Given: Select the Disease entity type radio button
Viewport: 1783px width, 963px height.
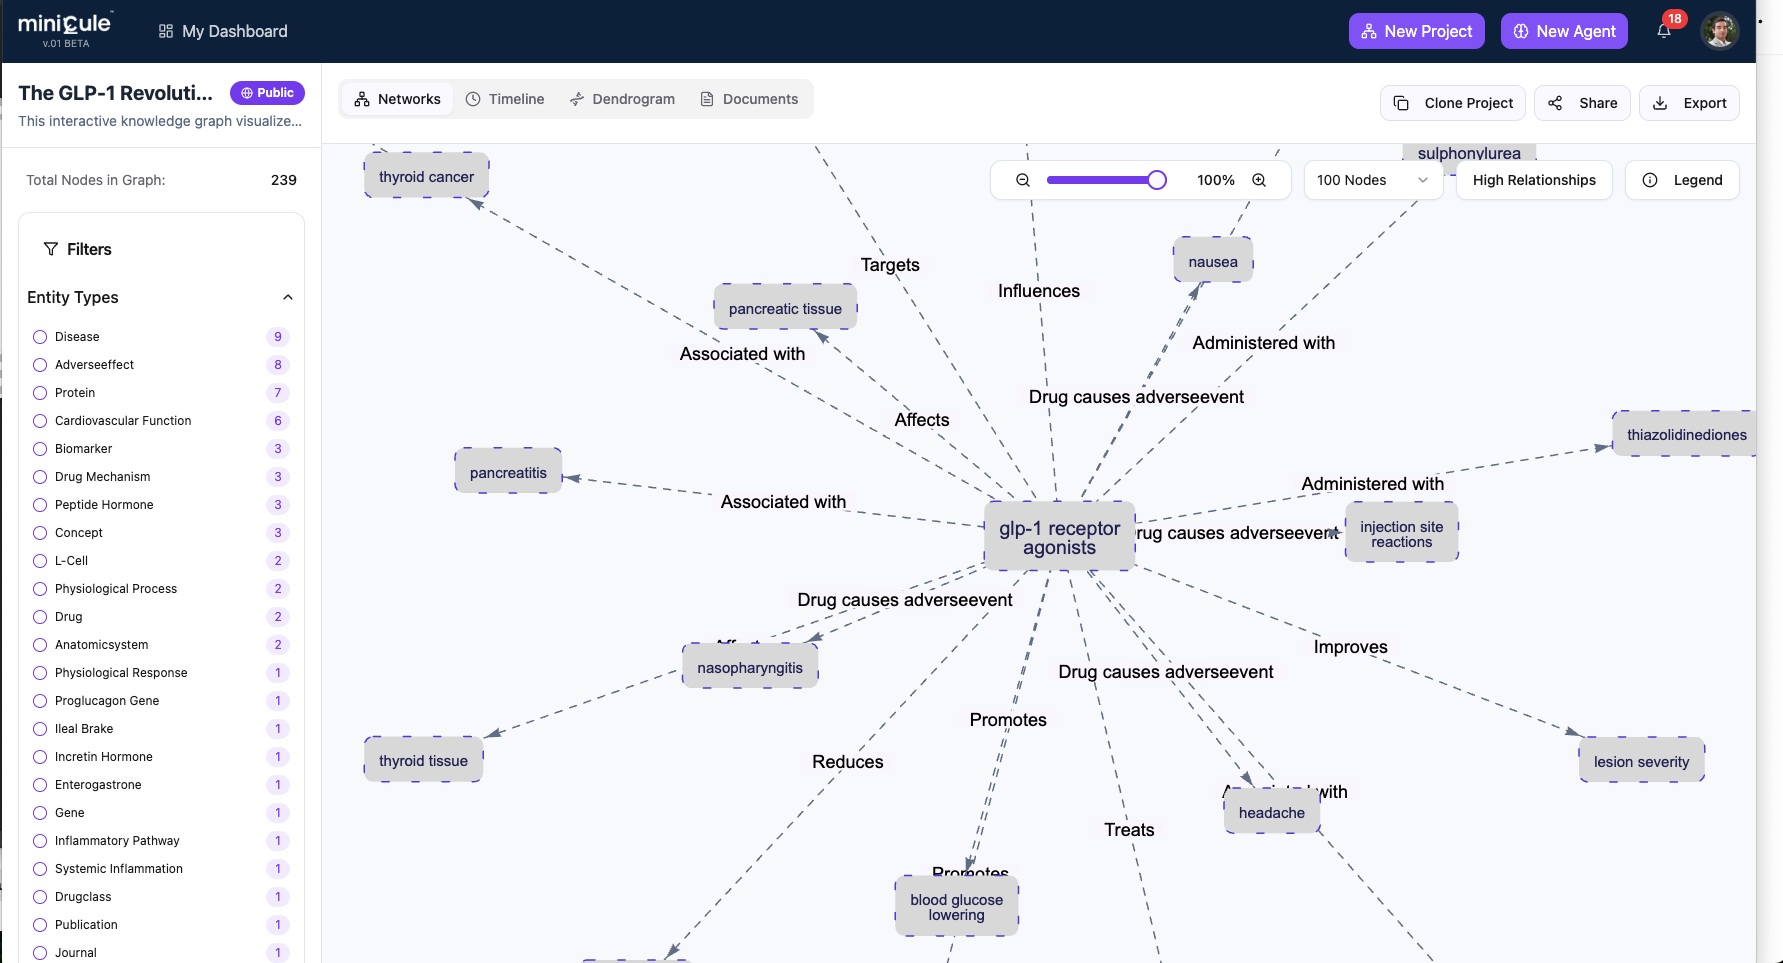Looking at the screenshot, I should tap(39, 336).
